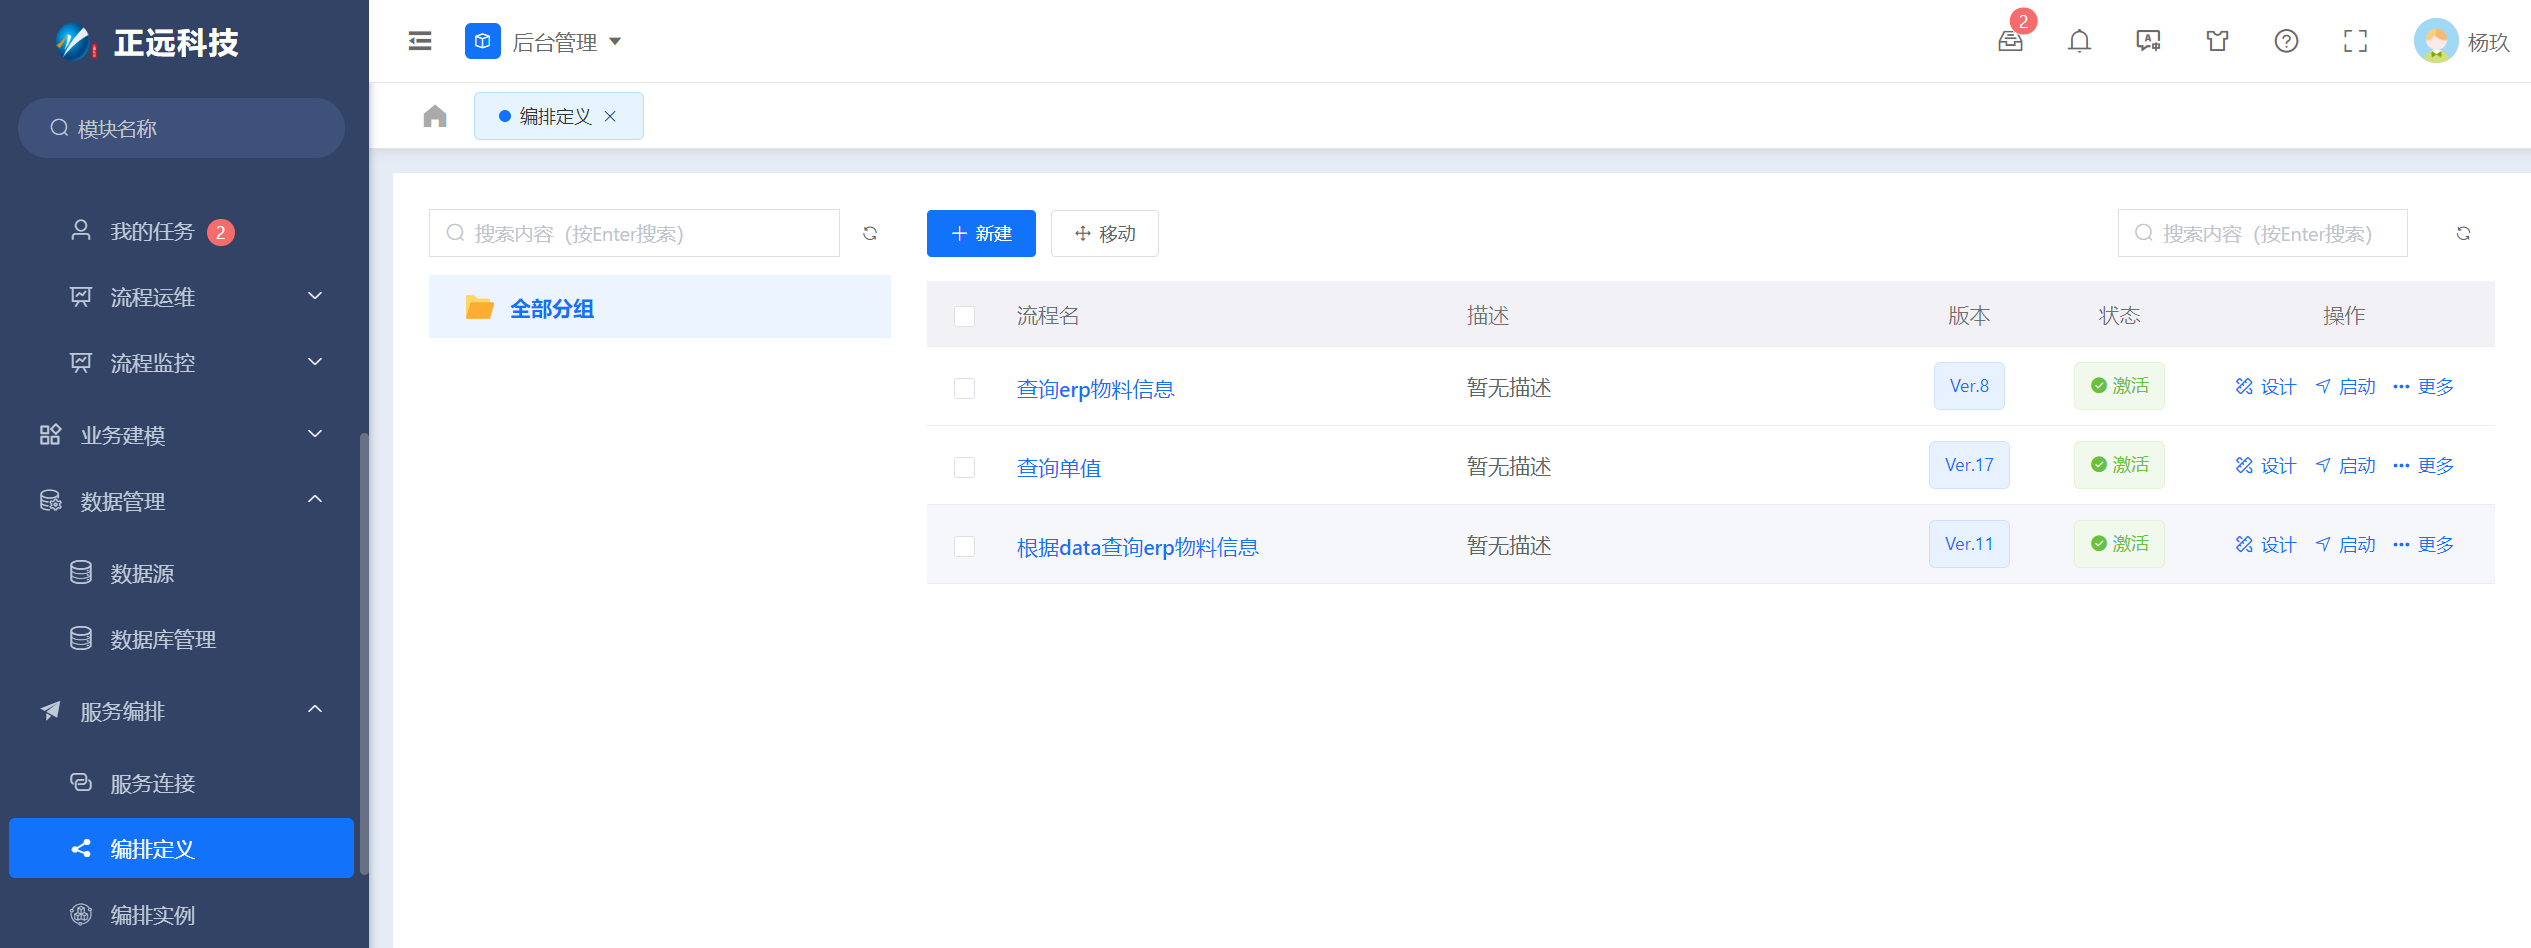Click the help question mark icon
This screenshot has height=948, width=2531.
coord(2286,41)
